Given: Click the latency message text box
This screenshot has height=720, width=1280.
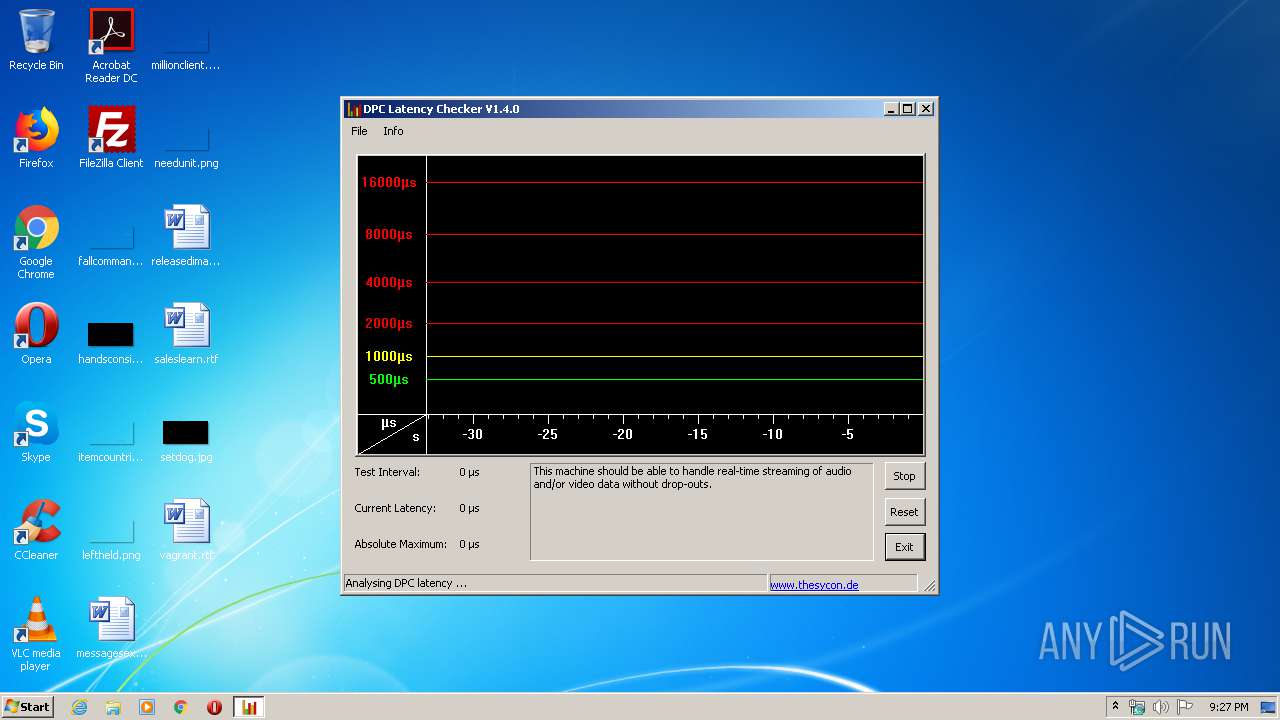Looking at the screenshot, I should pyautogui.click(x=701, y=511).
